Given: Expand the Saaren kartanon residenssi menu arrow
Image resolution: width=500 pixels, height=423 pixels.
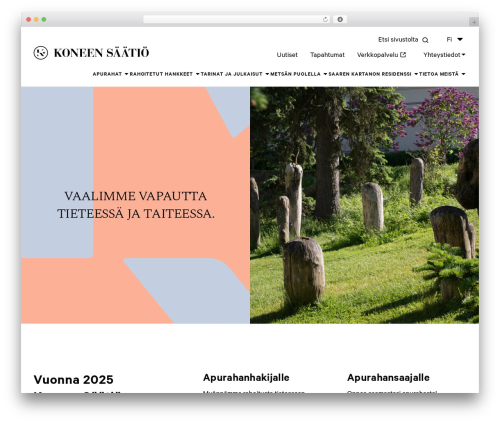Looking at the screenshot, I should tap(416, 74).
